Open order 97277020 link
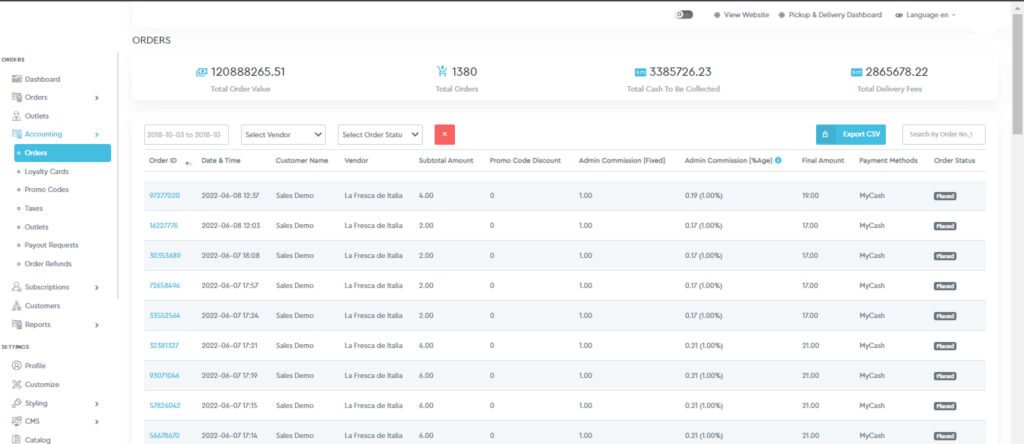The width and height of the screenshot is (1024, 444). [164, 196]
